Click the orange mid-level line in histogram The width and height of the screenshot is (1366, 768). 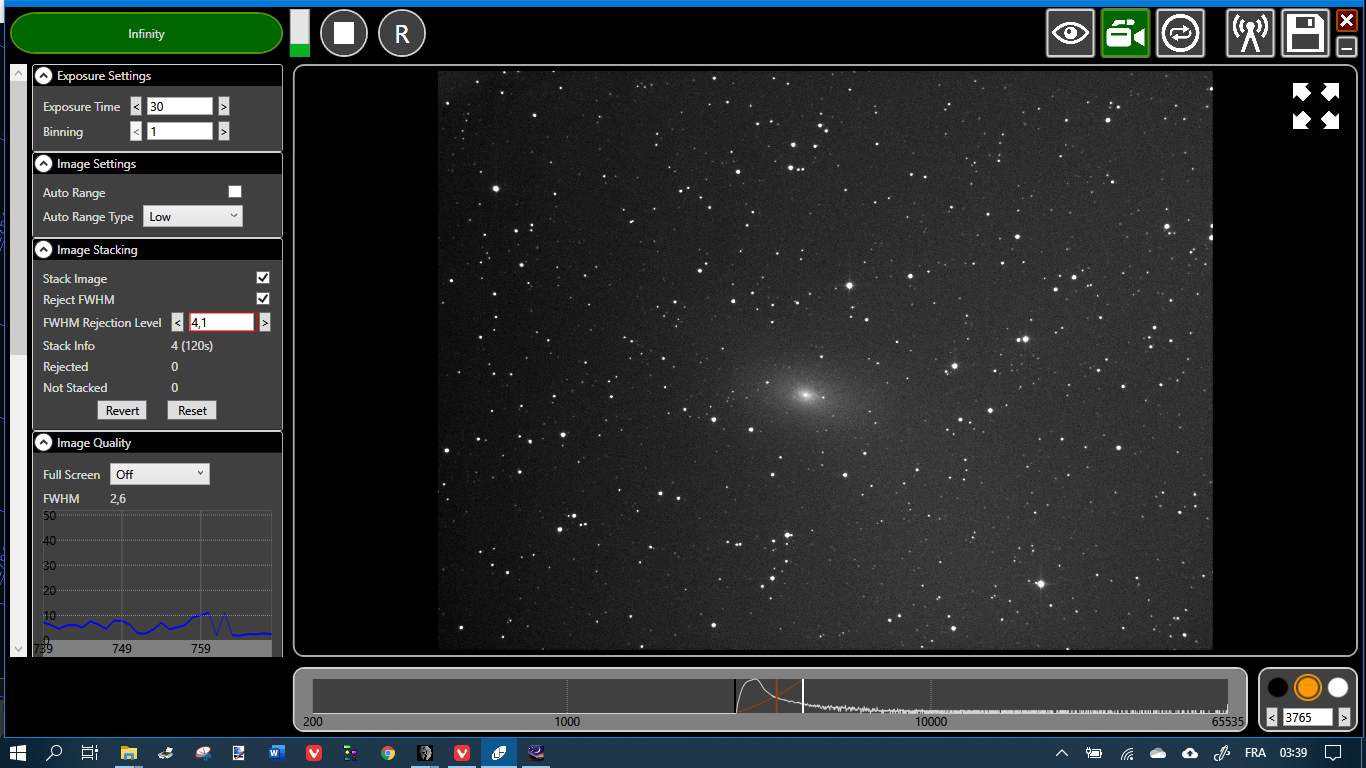click(777, 696)
